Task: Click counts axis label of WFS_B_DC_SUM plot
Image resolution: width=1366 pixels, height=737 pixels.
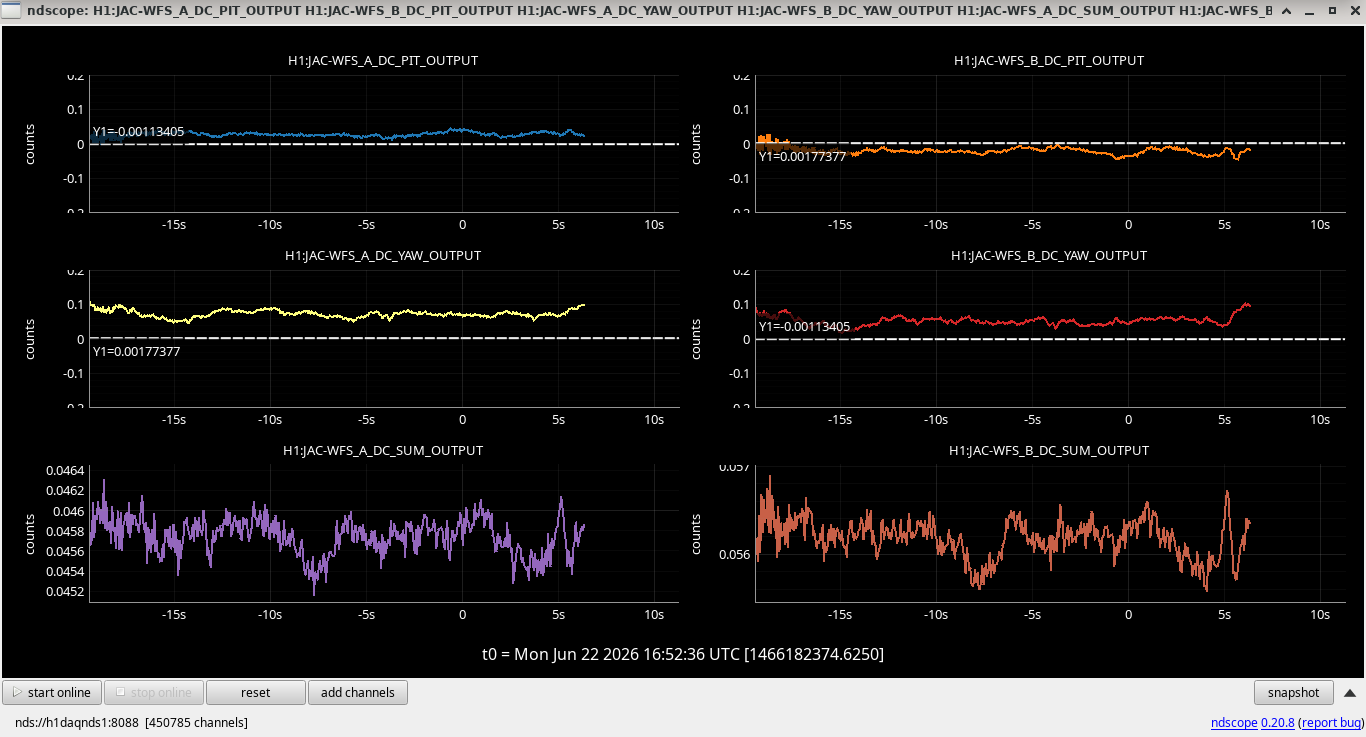Action: pyautogui.click(x=696, y=533)
